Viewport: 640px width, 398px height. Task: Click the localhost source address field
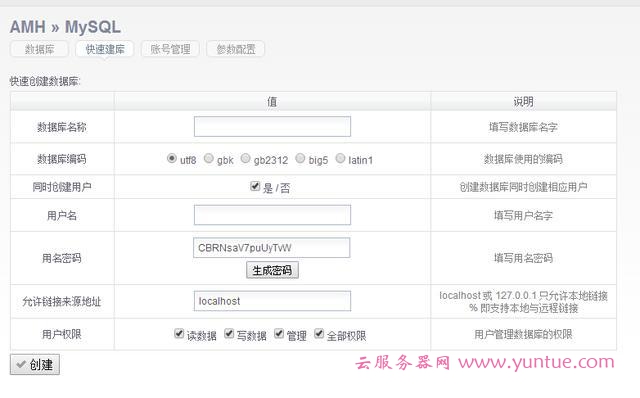pos(272,301)
